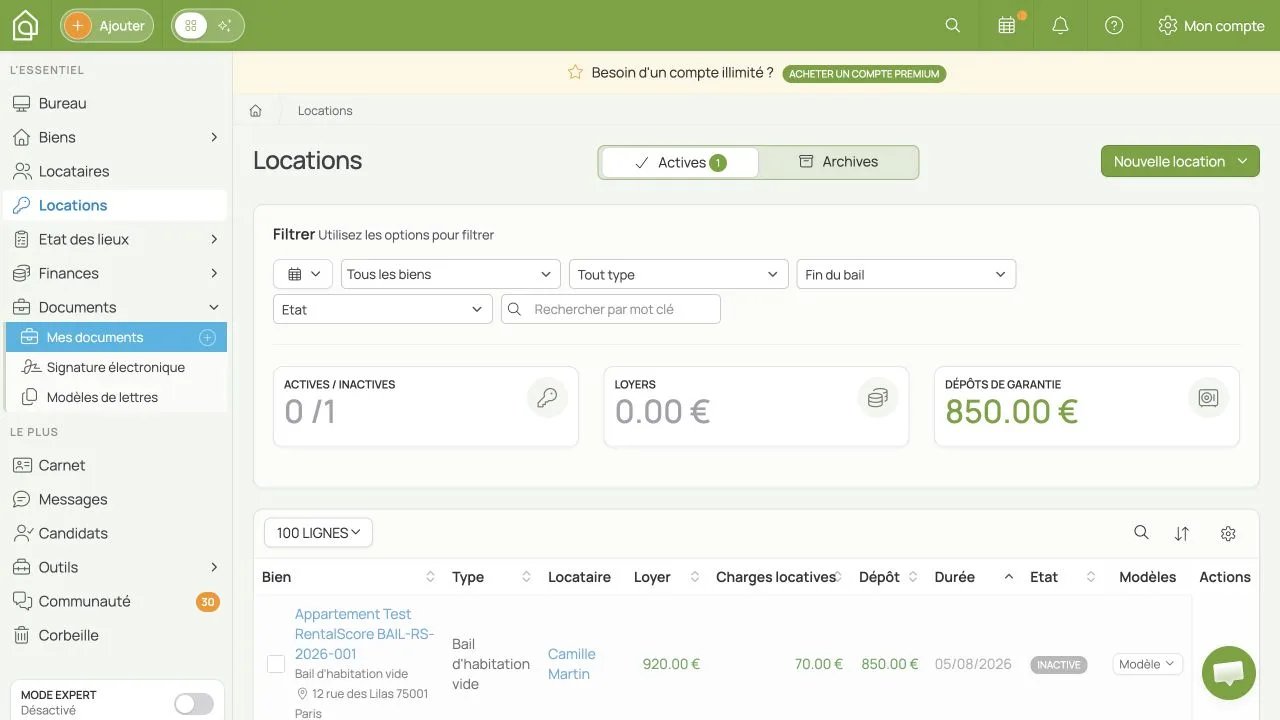This screenshot has width=1280, height=720.
Task: Expand the Outils sidebar submenu
Action: click(214, 568)
